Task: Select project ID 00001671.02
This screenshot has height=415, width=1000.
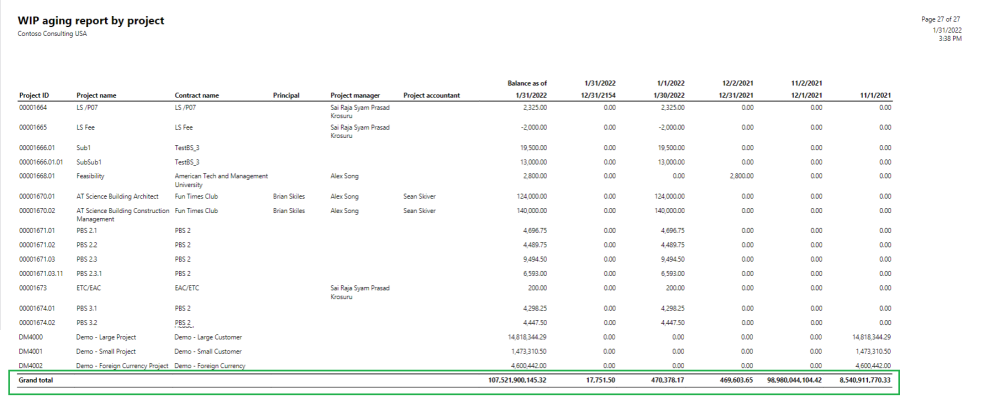Action: pos(37,245)
